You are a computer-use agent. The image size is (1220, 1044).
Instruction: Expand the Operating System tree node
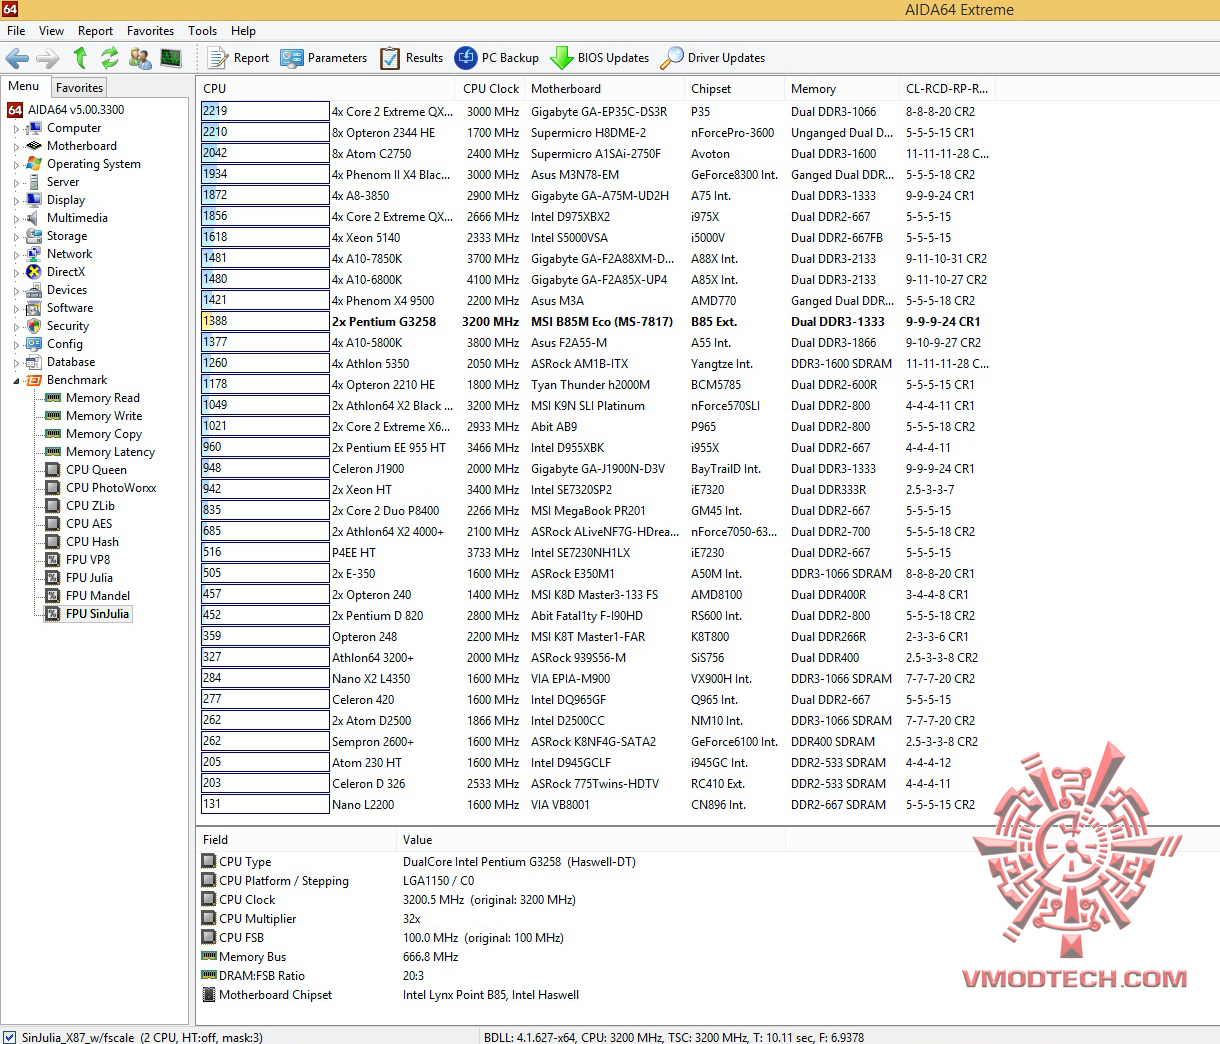[x=16, y=165]
